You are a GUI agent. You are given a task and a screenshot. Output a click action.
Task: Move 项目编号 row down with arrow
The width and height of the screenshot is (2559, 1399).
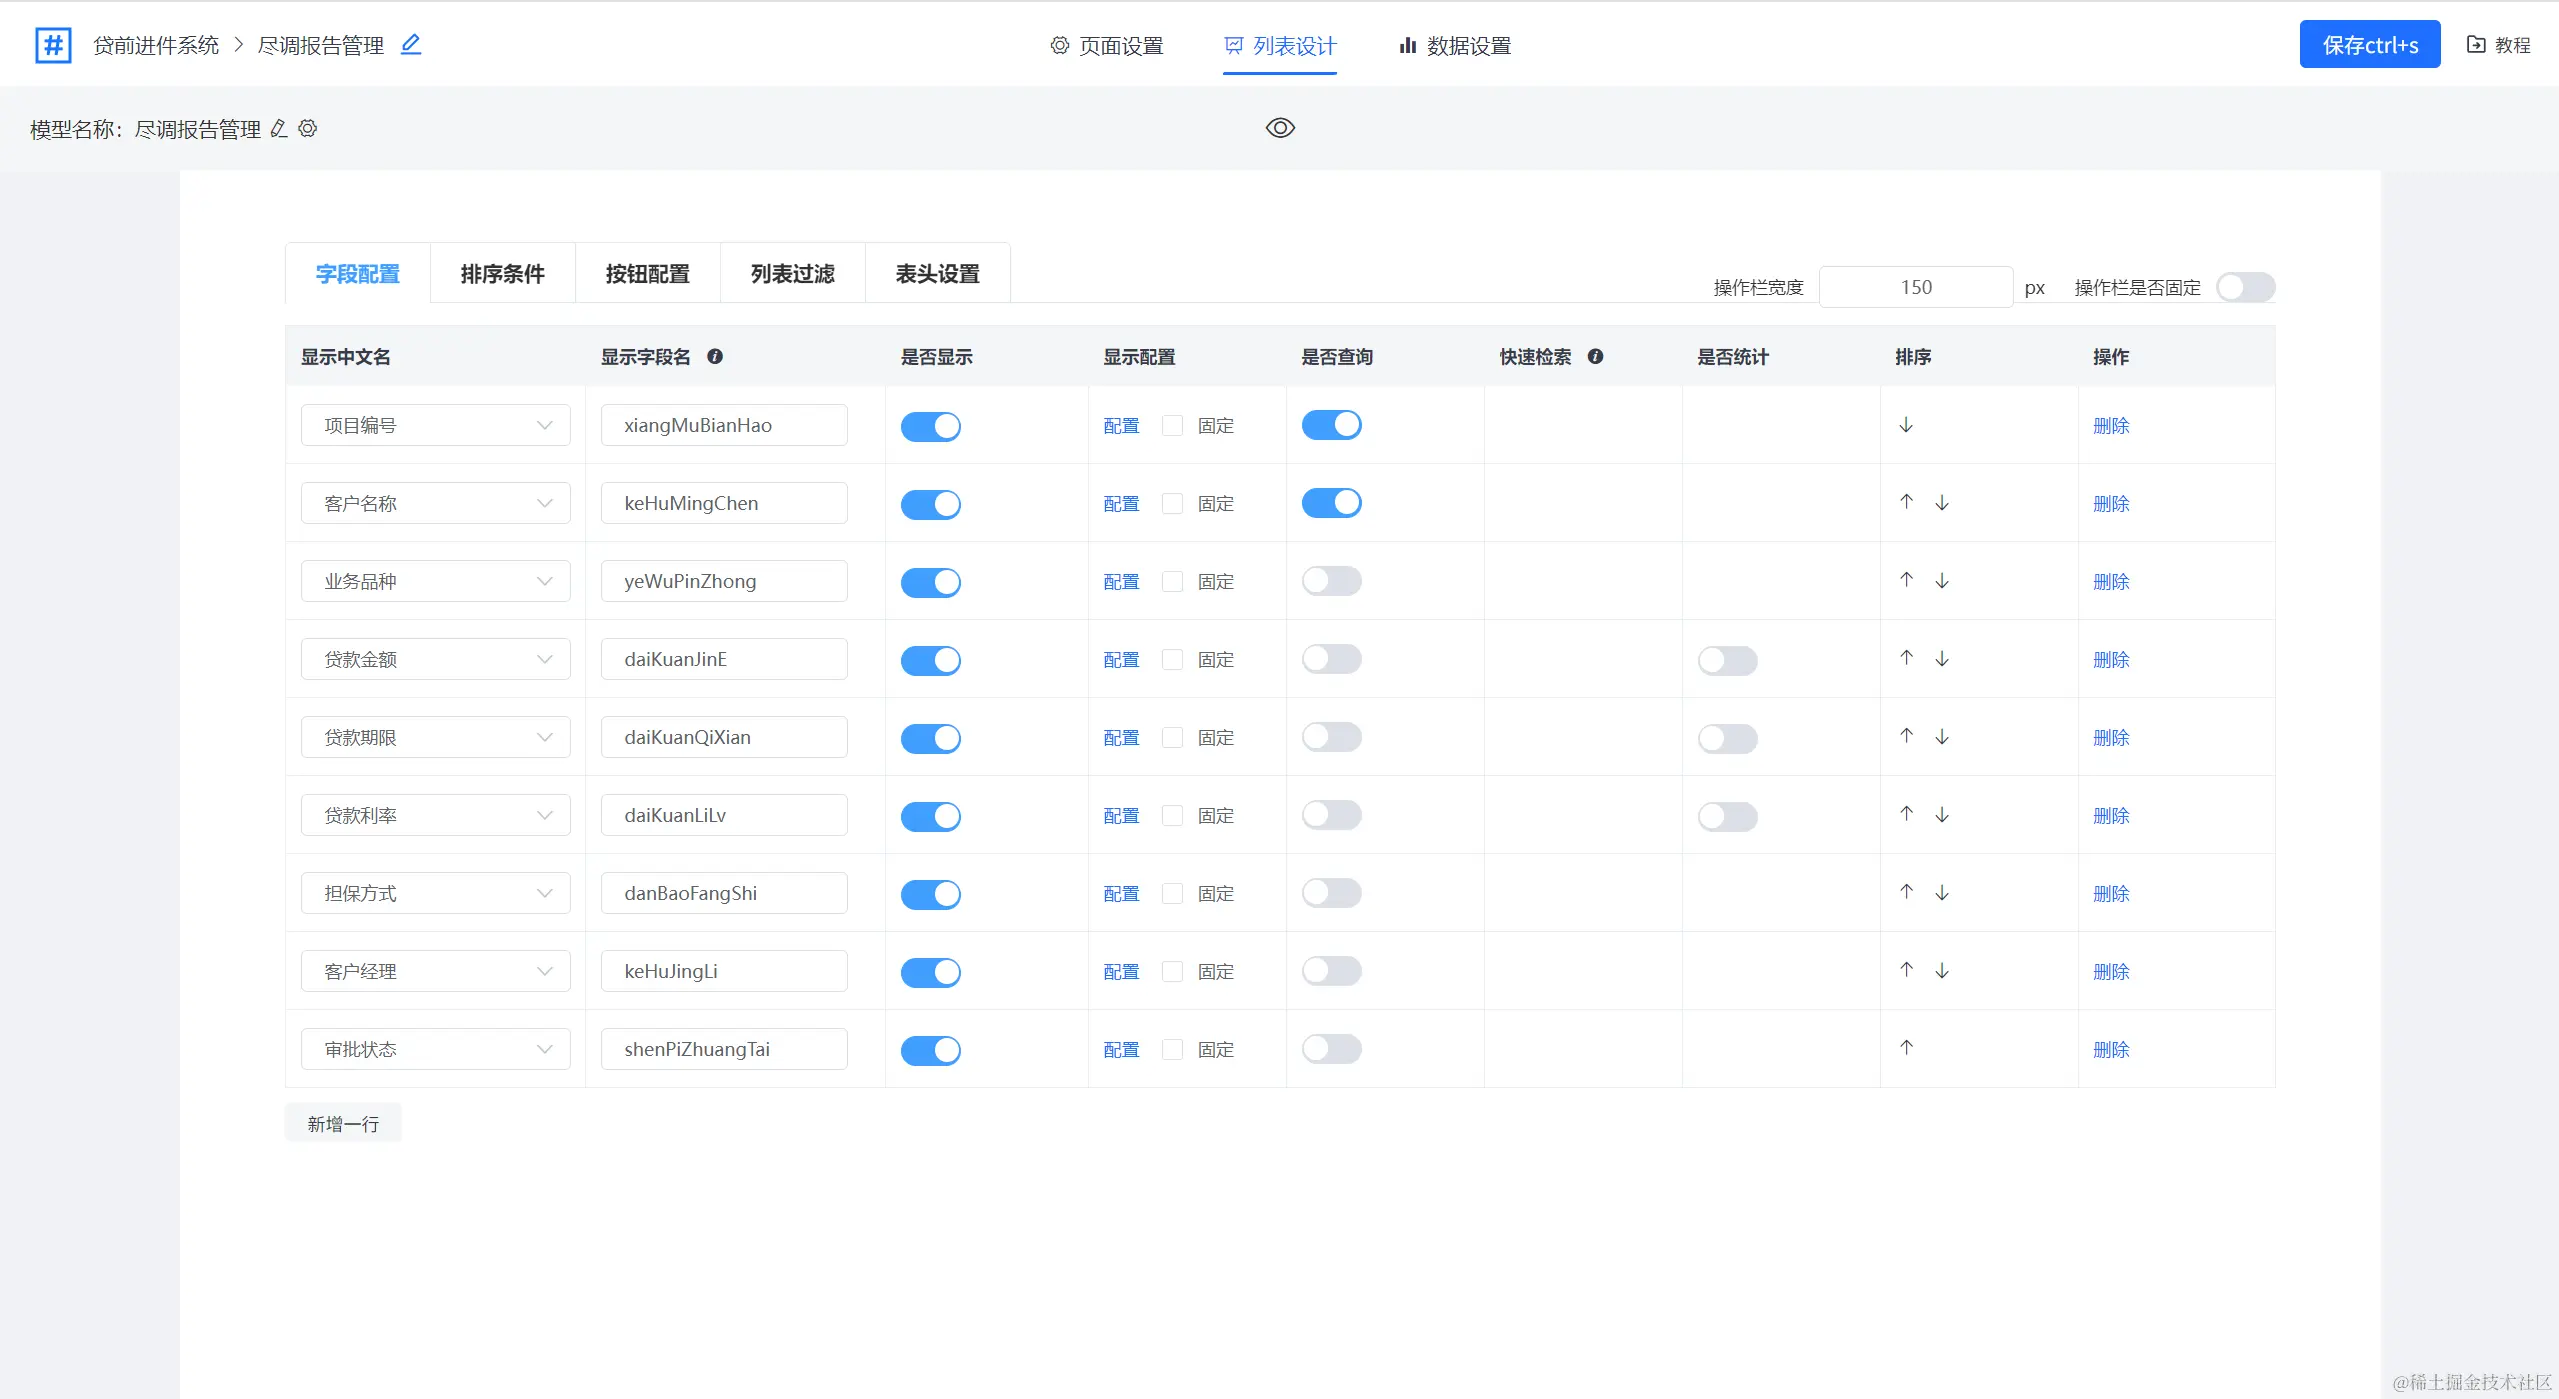(x=1906, y=425)
